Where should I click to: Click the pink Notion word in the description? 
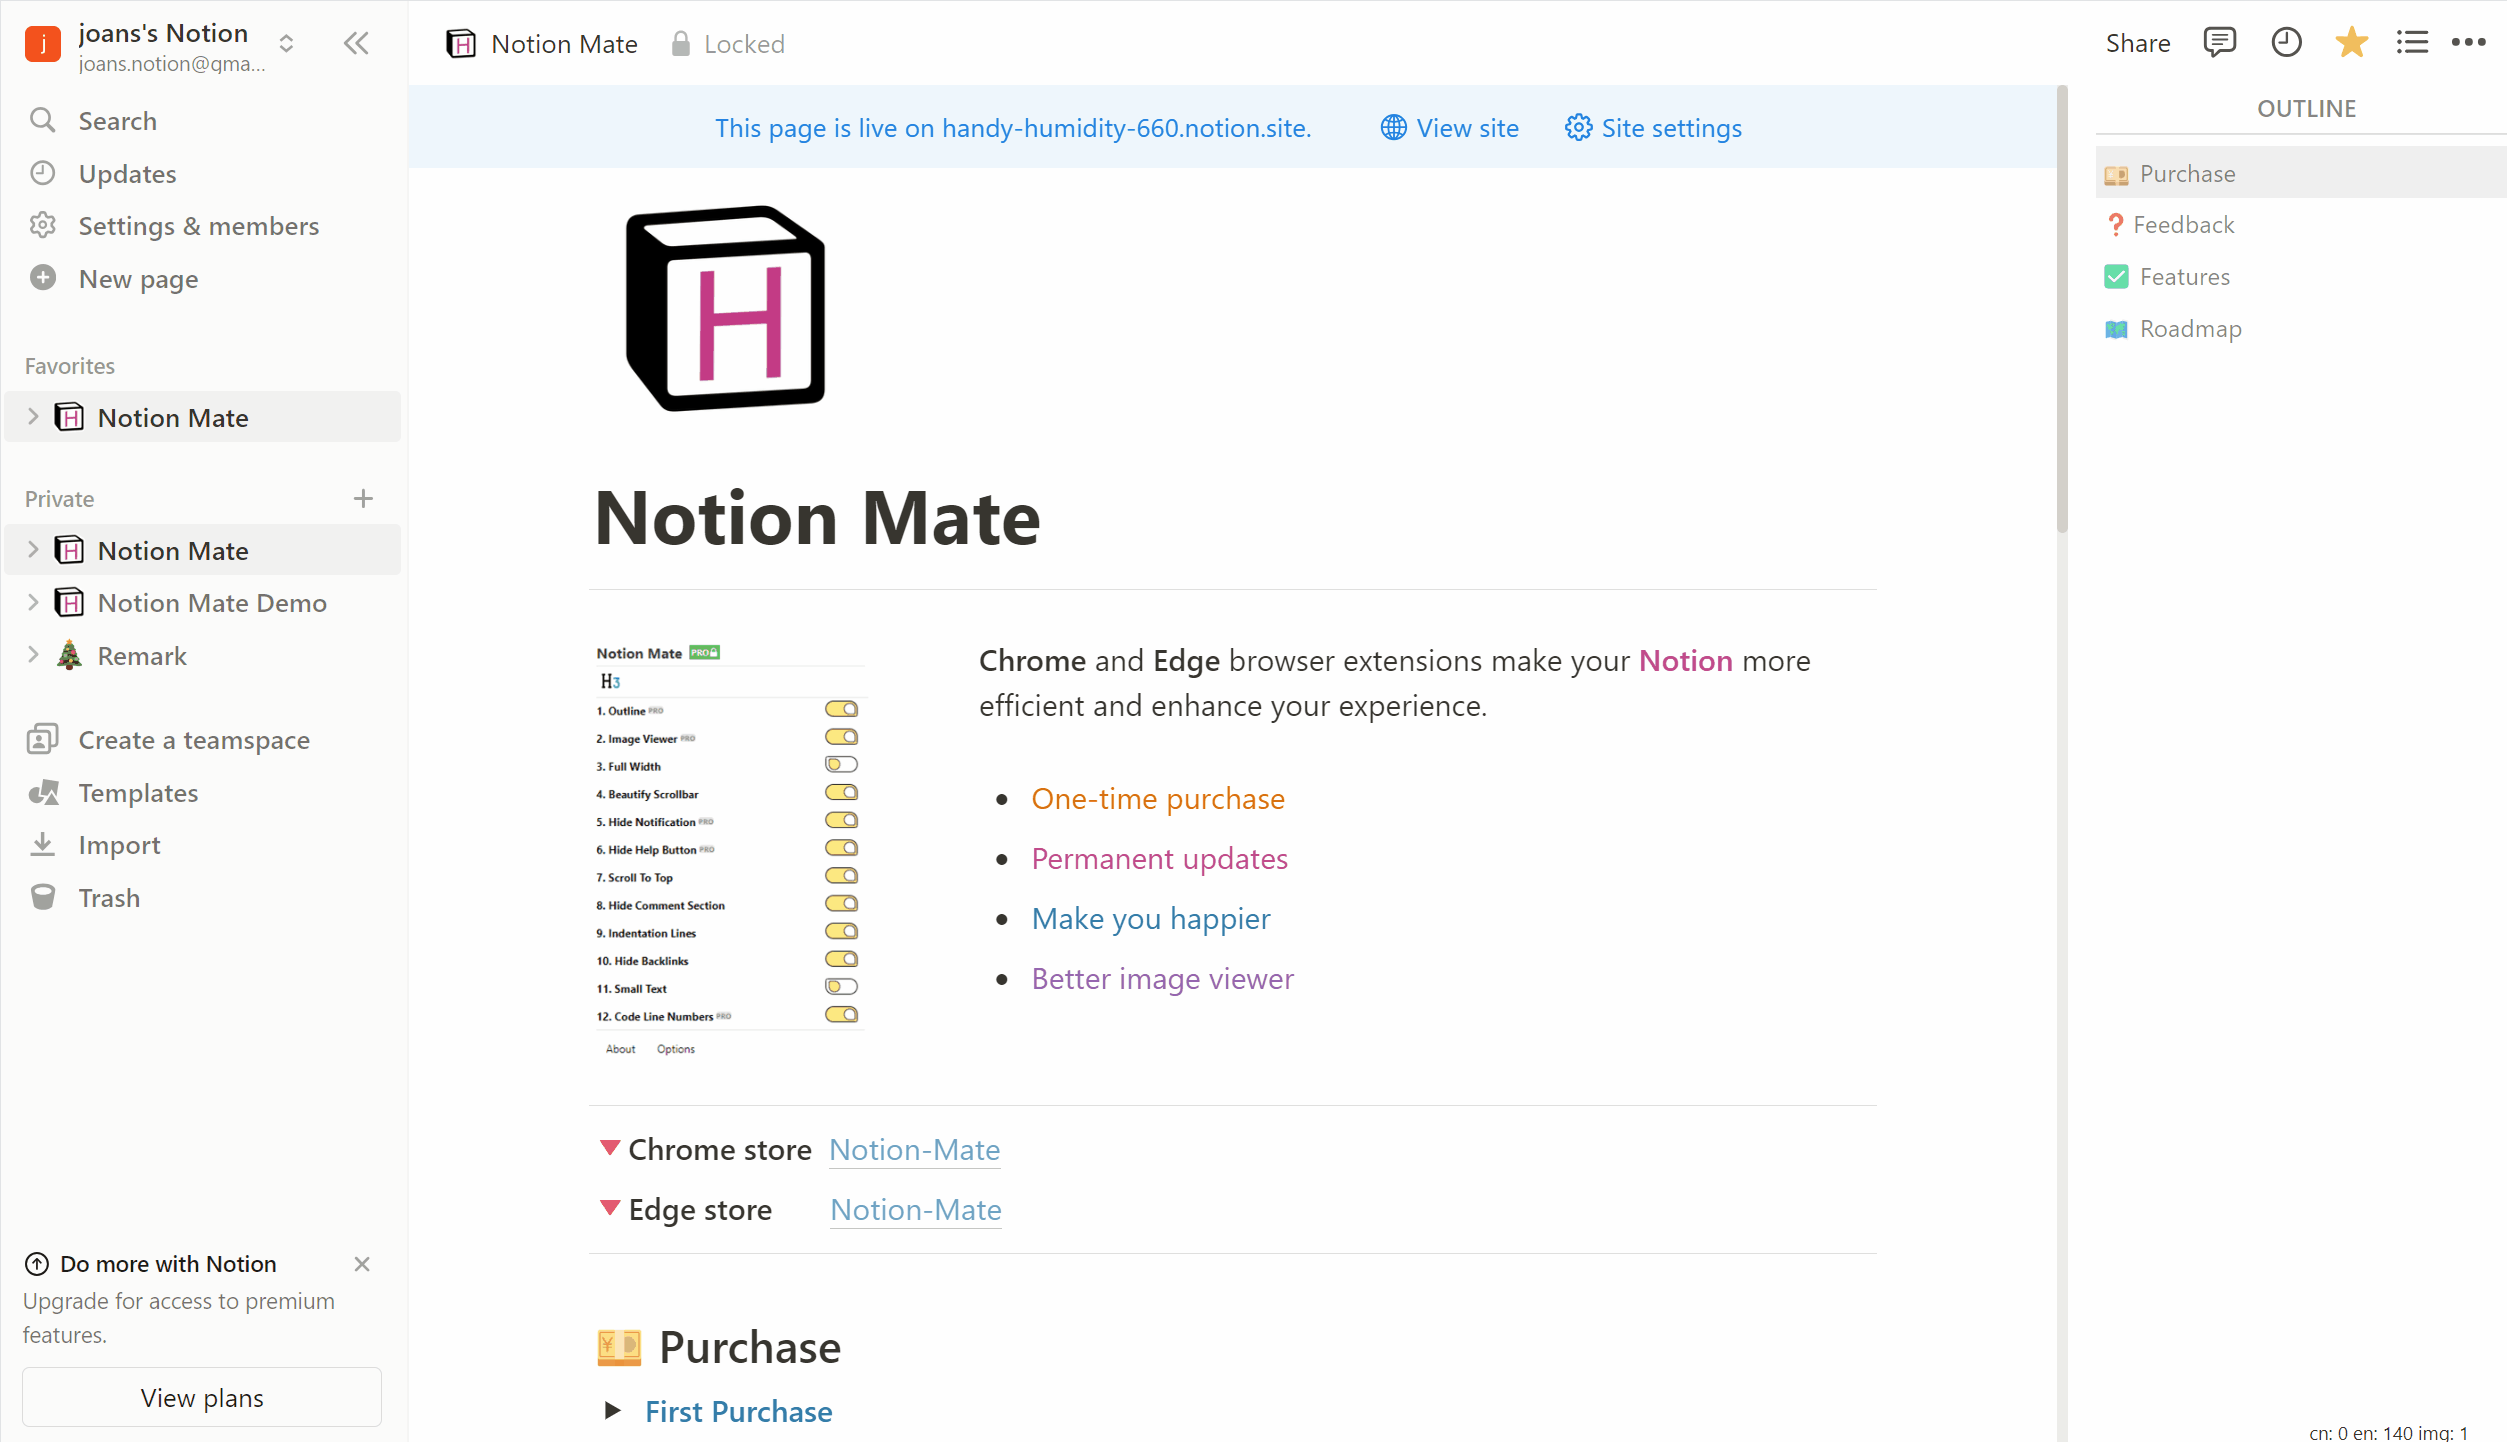1685,660
